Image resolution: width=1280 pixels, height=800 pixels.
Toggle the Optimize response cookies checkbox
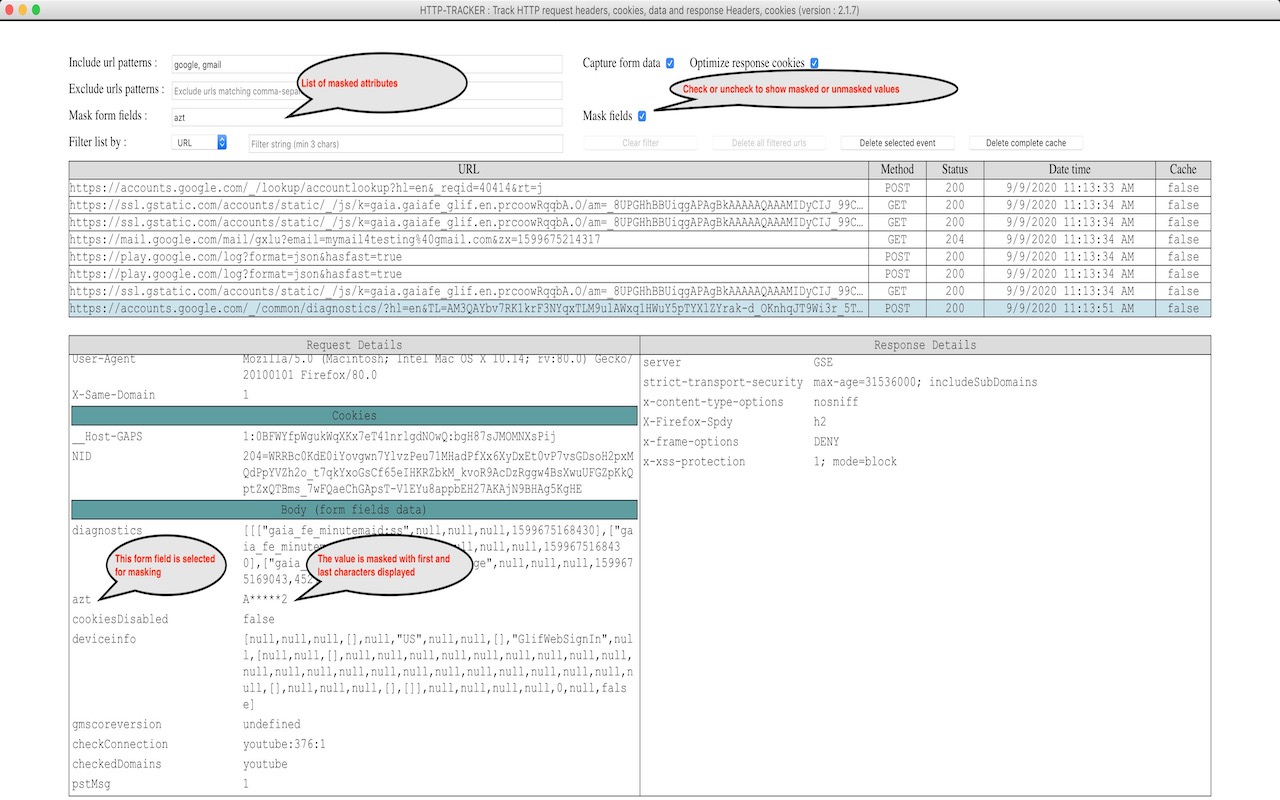coord(814,63)
